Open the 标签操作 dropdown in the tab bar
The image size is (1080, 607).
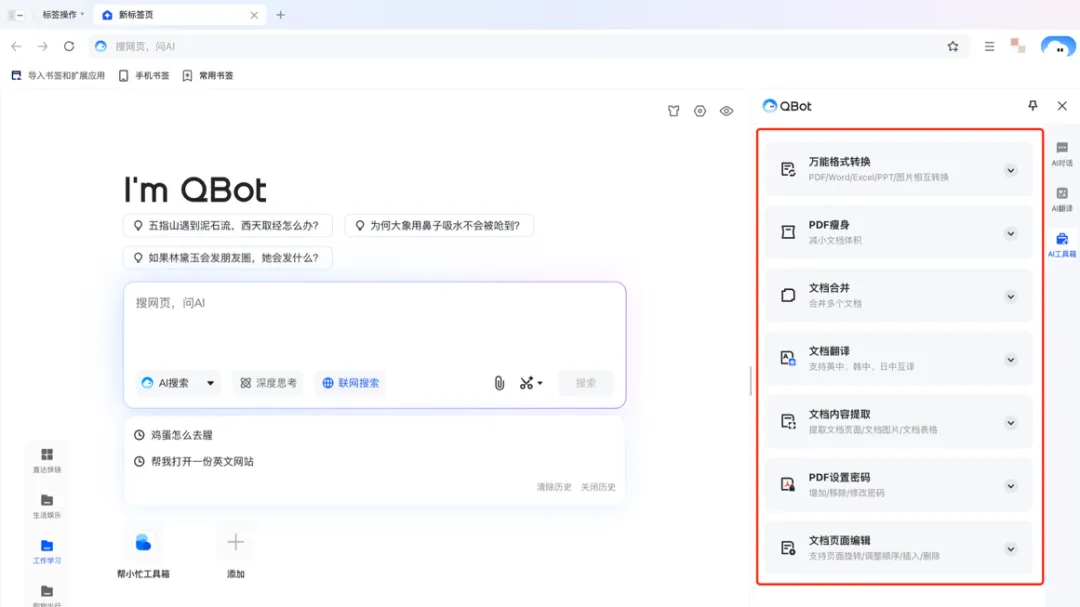pos(63,14)
